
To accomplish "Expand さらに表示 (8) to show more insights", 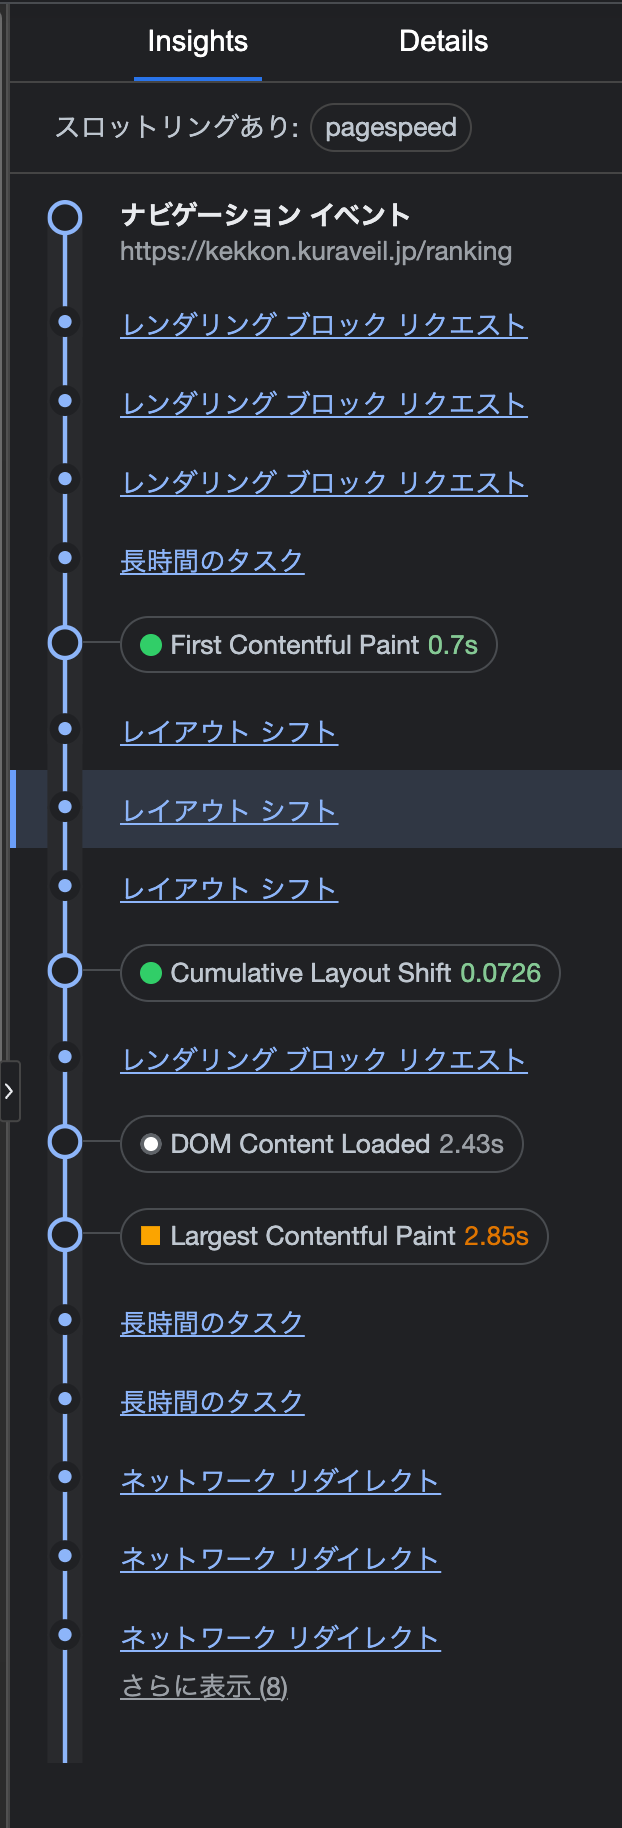I will (x=204, y=1687).
